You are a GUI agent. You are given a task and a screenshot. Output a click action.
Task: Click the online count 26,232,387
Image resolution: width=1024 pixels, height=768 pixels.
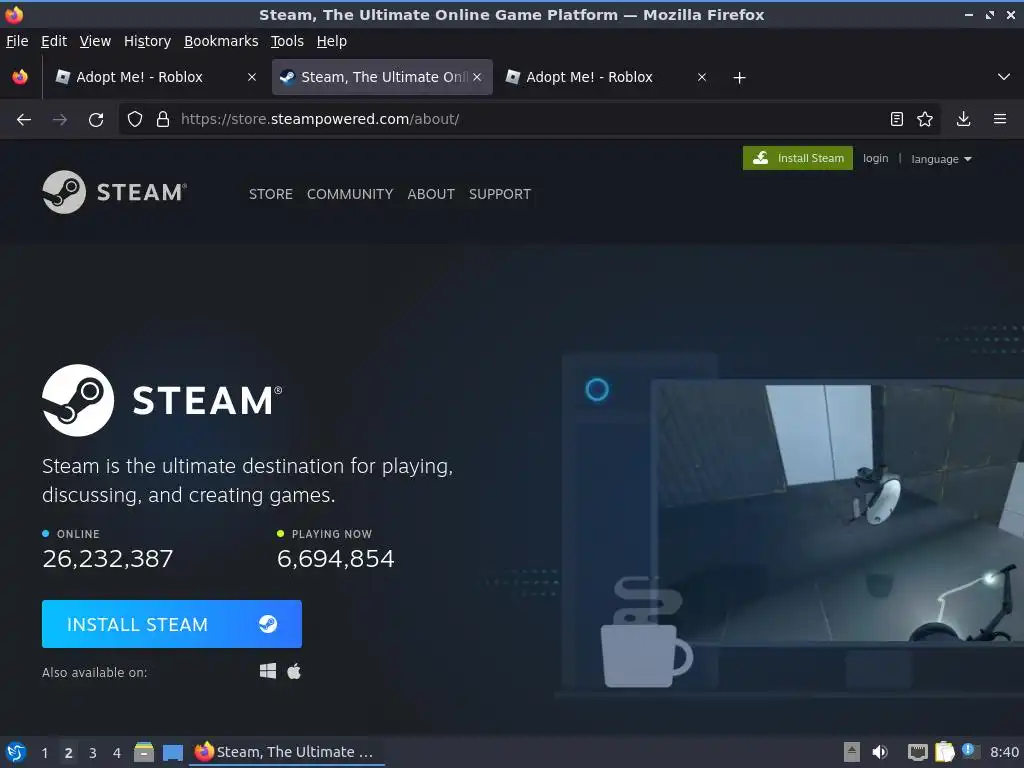tap(108, 559)
